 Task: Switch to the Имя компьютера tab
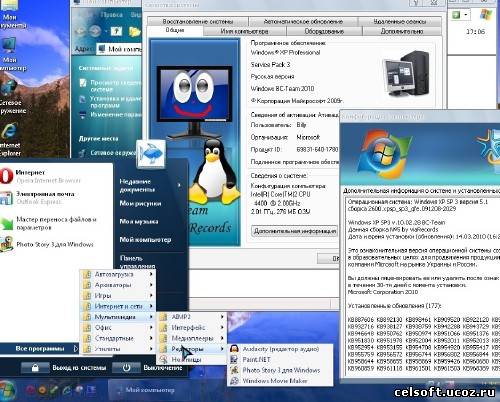tap(244, 31)
